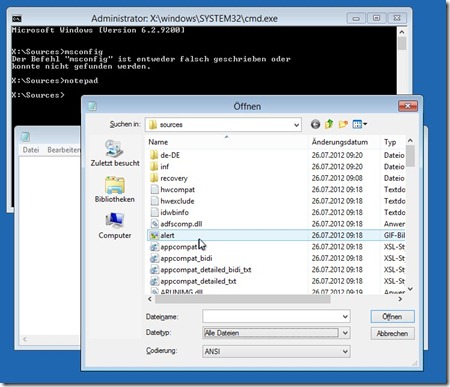Select the inf folder
The height and width of the screenshot is (387, 450).
(165, 167)
